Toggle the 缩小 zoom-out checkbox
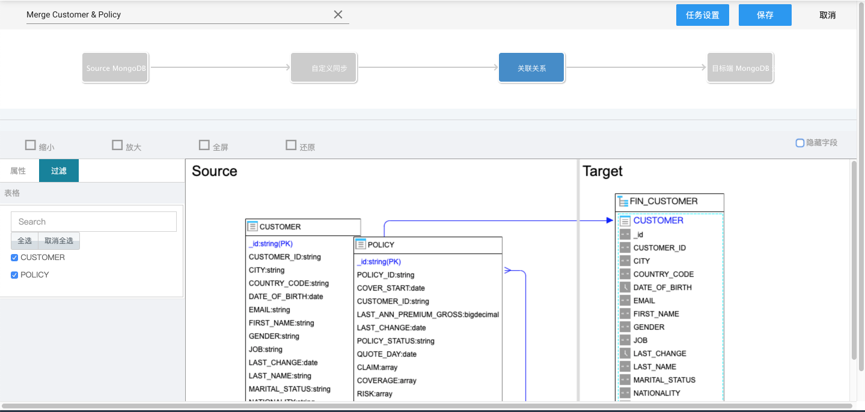 pos(30,145)
